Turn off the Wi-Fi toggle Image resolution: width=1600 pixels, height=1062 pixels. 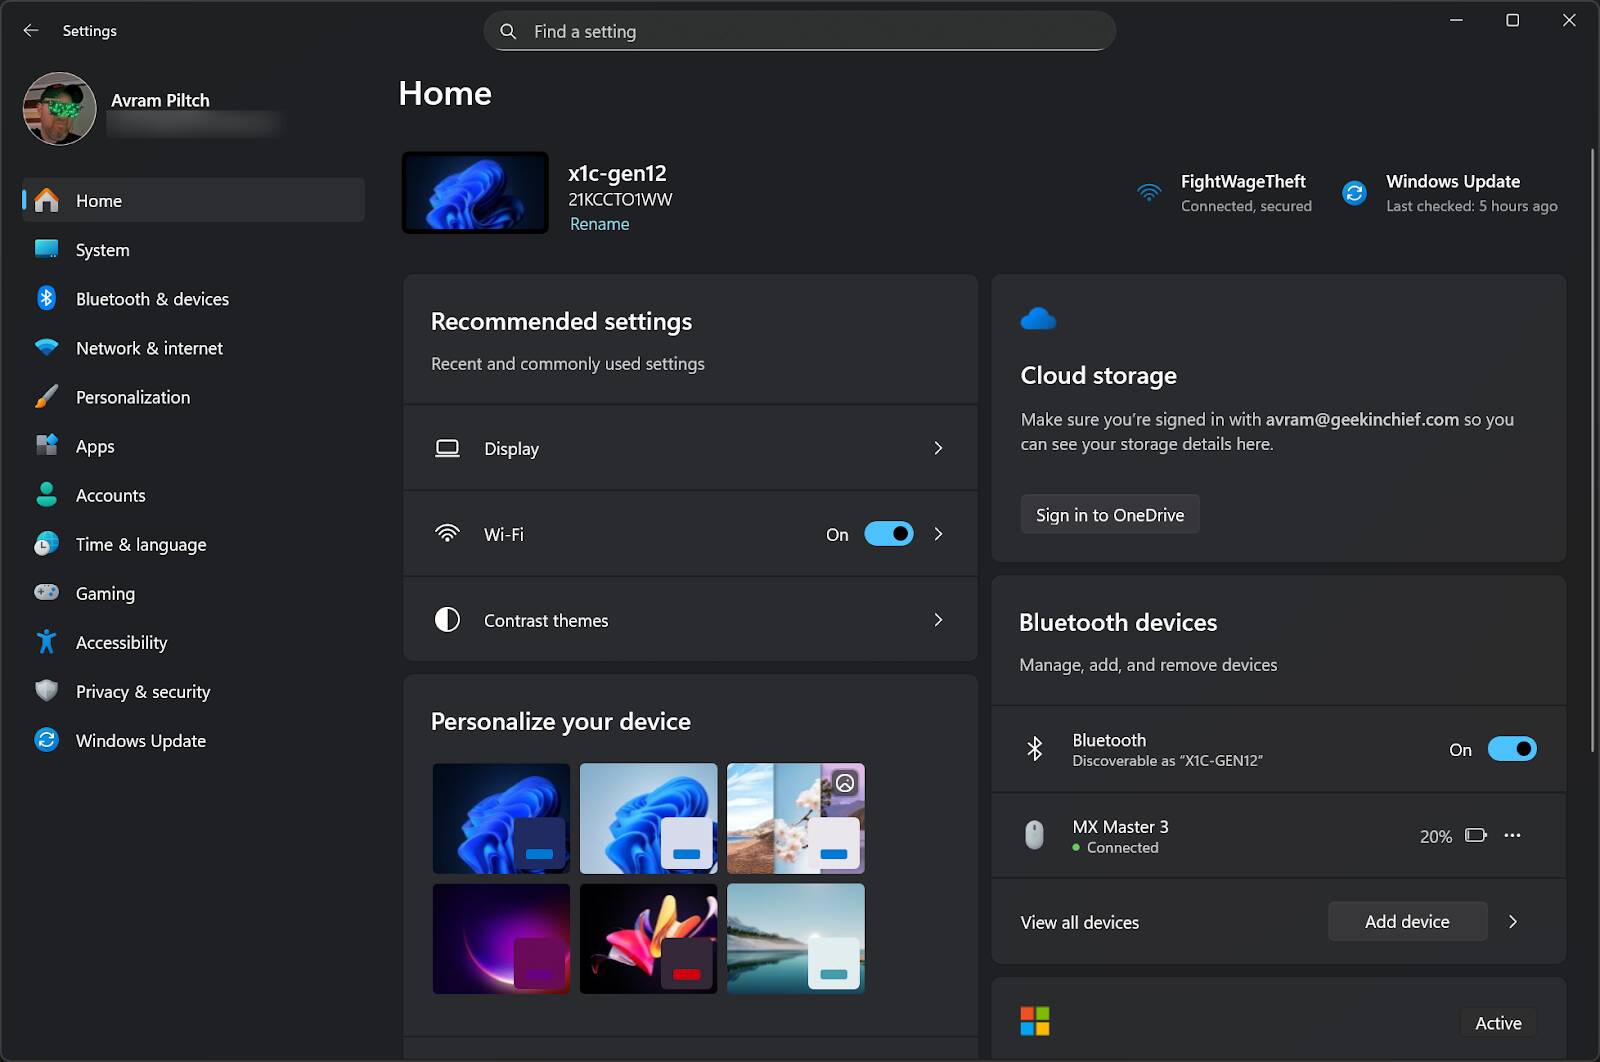pos(889,534)
